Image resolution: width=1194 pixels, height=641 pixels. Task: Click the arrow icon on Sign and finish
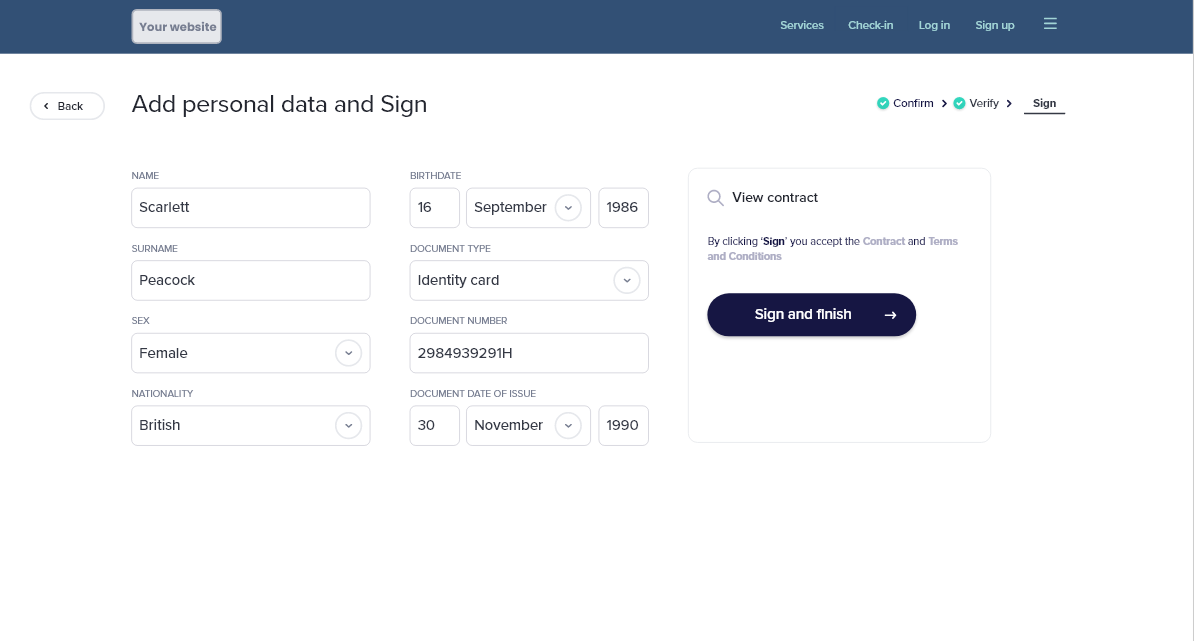(x=890, y=315)
